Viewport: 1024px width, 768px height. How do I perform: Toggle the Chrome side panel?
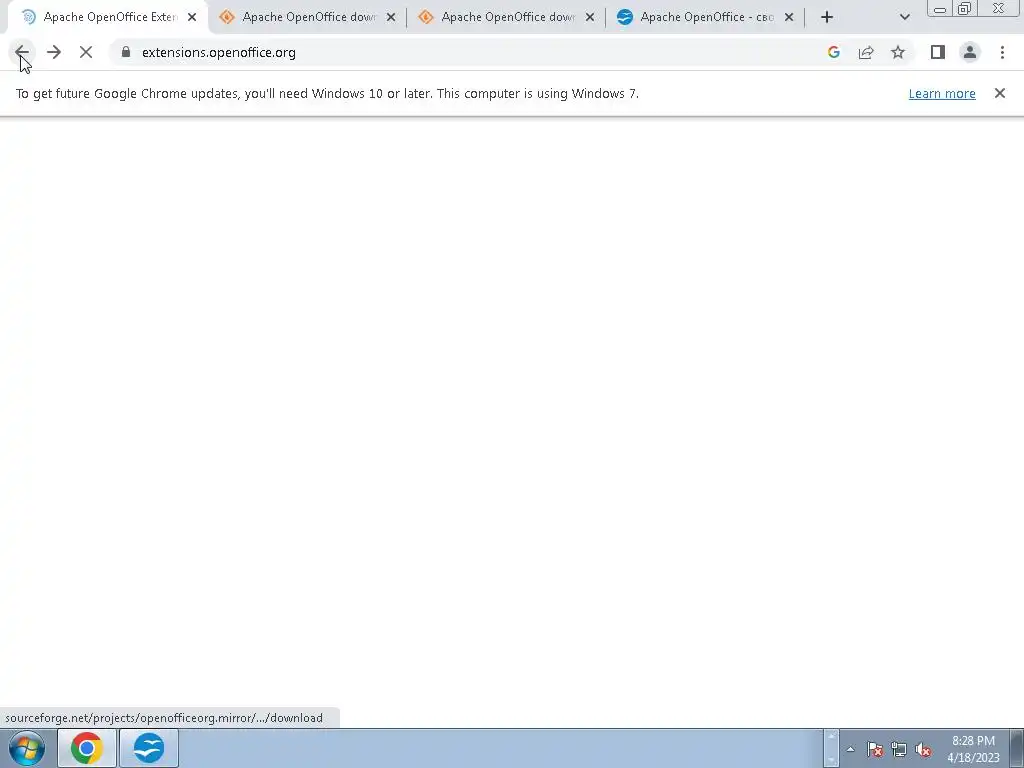point(938,52)
